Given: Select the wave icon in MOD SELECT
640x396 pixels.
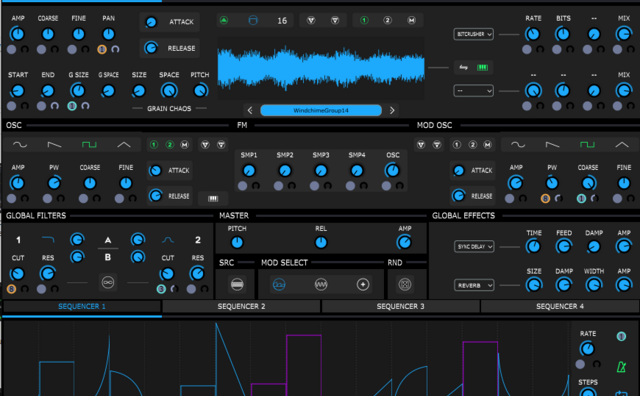Looking at the screenshot, I should (321, 285).
